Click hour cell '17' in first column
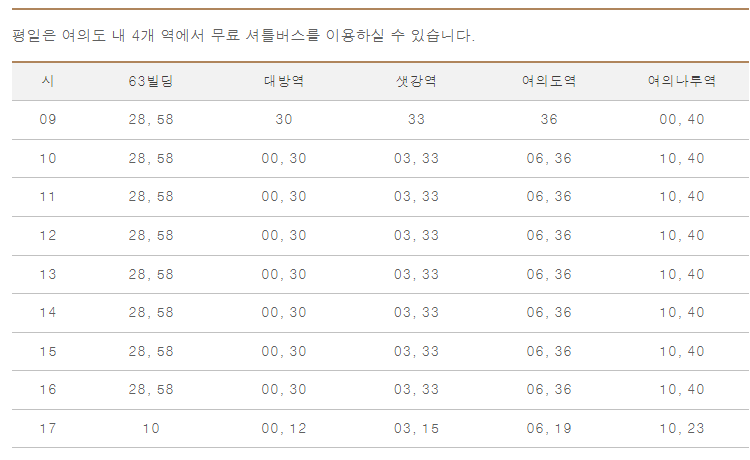The image size is (750, 460). pyautogui.click(x=48, y=428)
